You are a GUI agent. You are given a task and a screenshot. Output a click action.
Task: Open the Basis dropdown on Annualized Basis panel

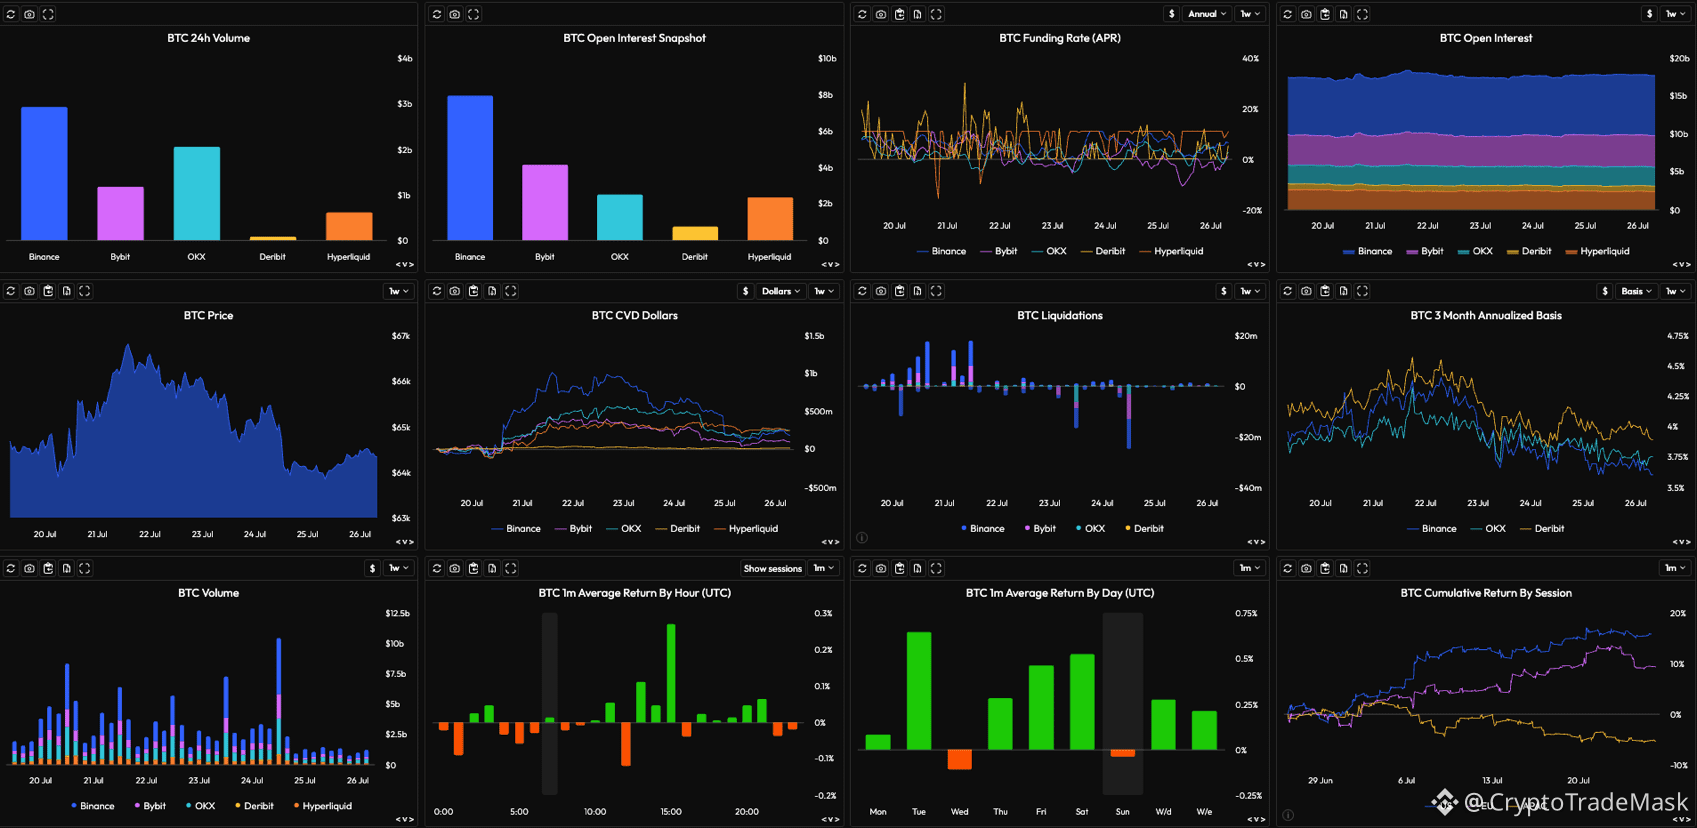pyautogui.click(x=1636, y=291)
